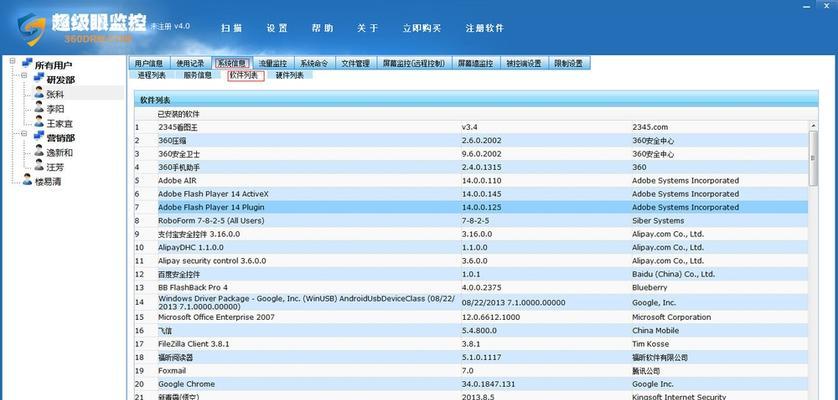Screen dimensions: 838x400
Task: Select the 百度安全控件 row
Action: [x=471, y=274]
